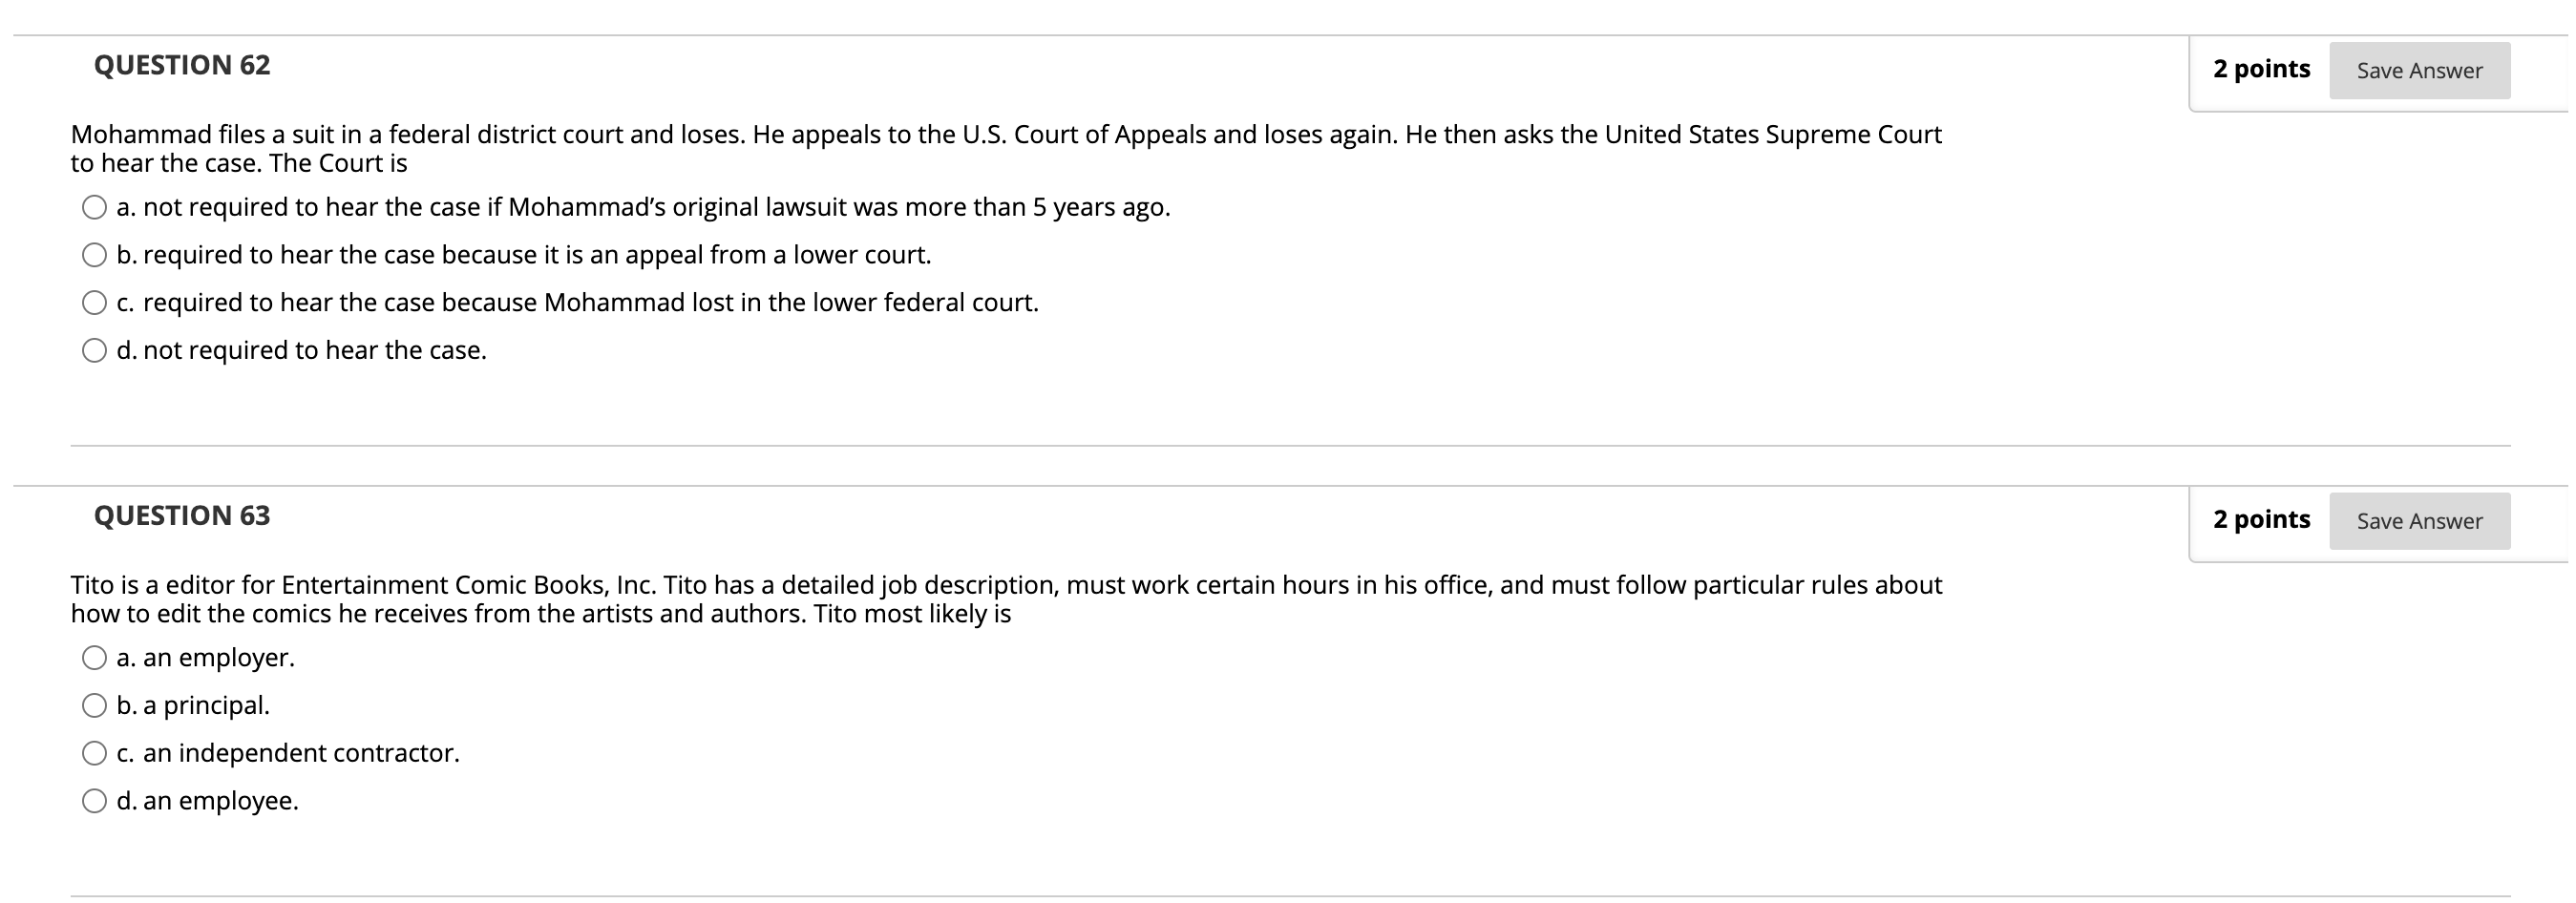Image resolution: width=2576 pixels, height=903 pixels.
Task: Click answer text not required to hear case
Action: pyautogui.click(x=300, y=350)
